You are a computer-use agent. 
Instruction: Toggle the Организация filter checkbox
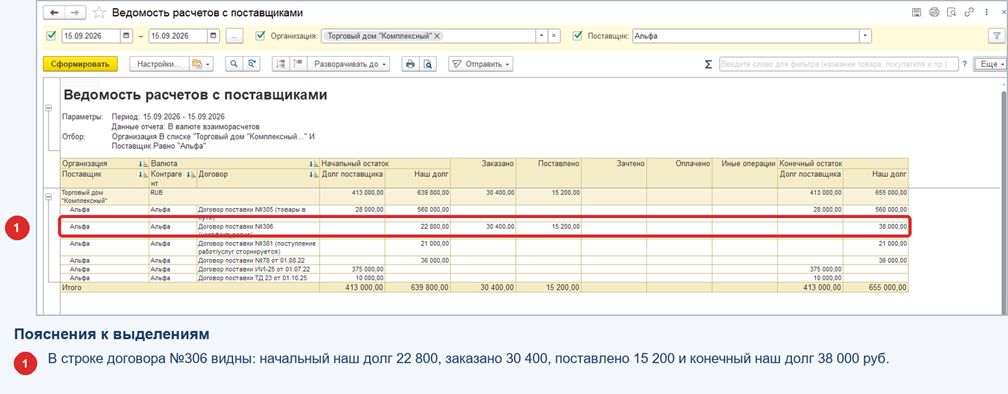260,36
